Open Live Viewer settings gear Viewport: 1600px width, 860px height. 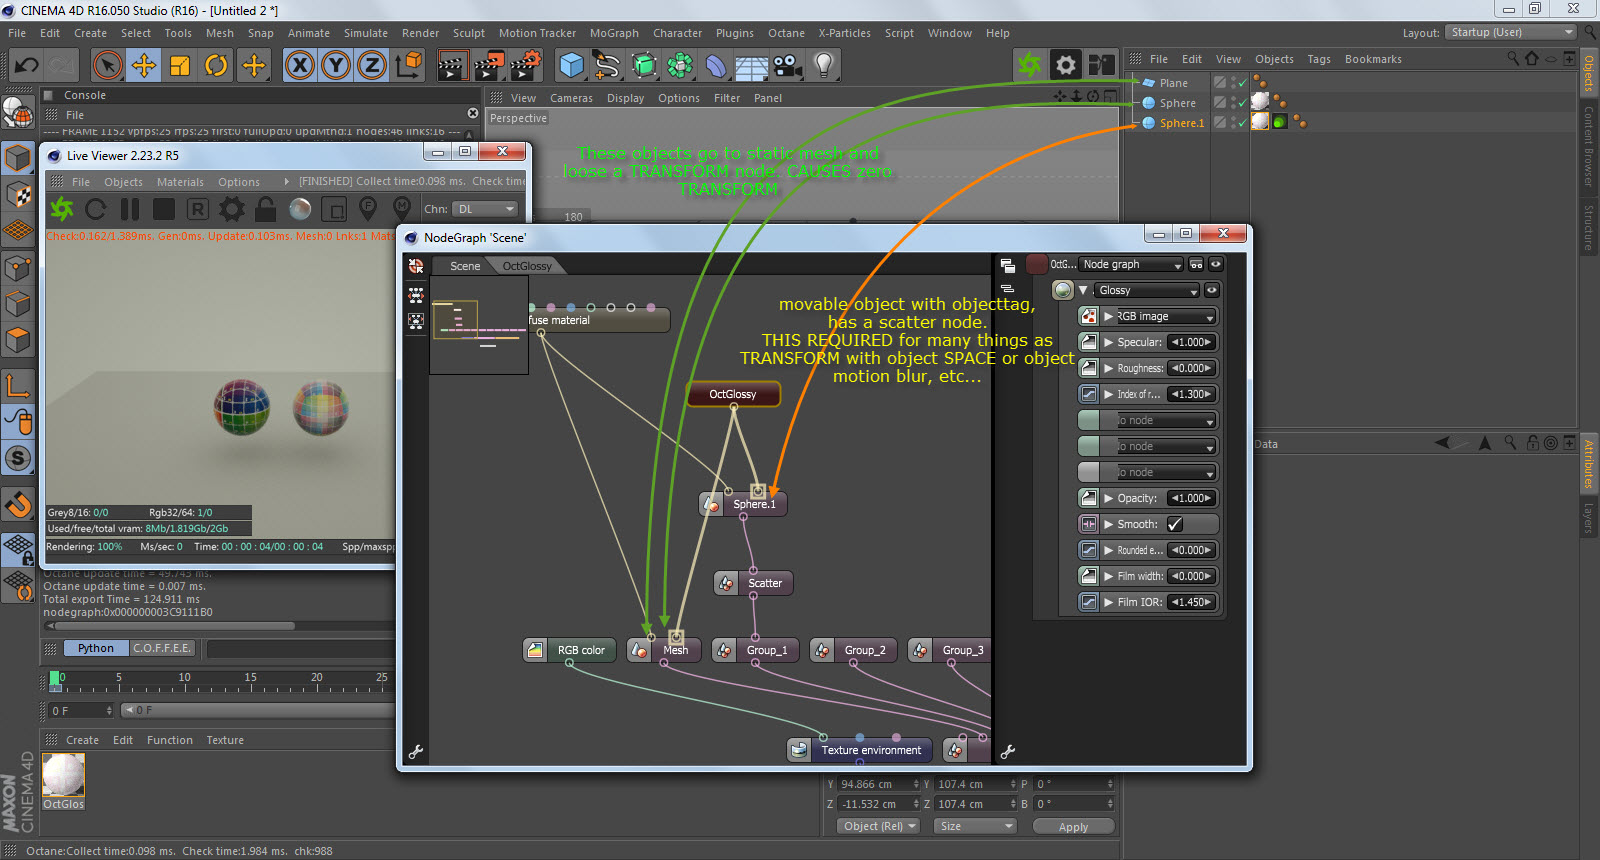[232, 209]
